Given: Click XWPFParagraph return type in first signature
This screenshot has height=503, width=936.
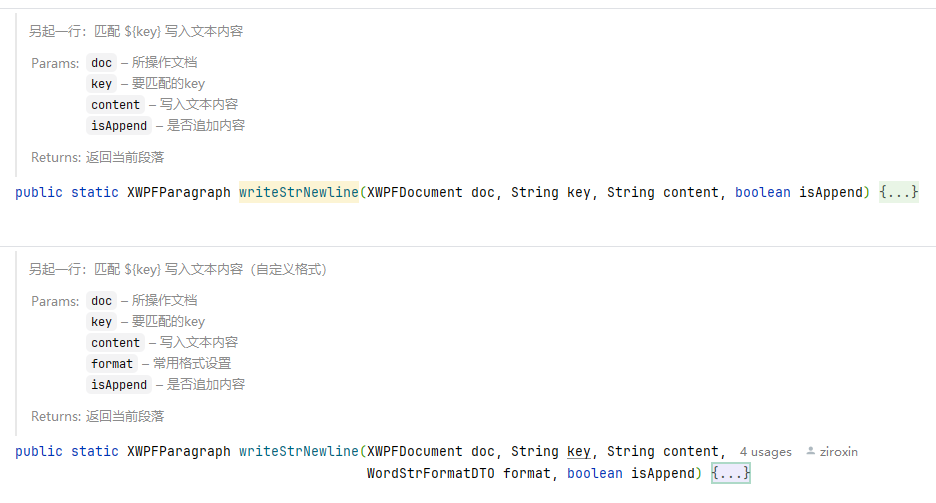Looking at the screenshot, I should (x=178, y=192).
